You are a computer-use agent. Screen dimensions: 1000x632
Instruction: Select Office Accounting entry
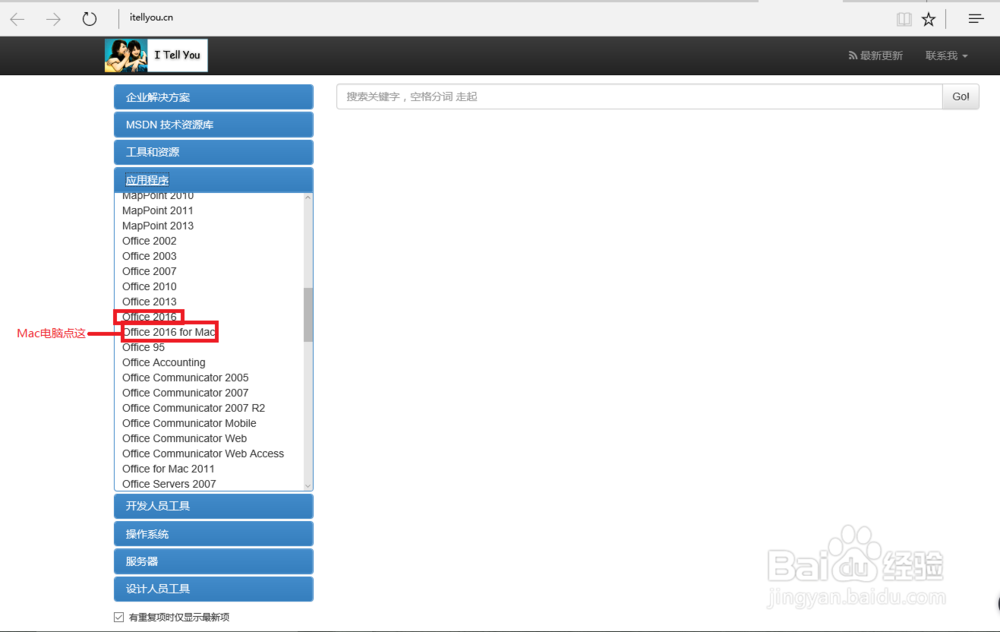point(164,362)
